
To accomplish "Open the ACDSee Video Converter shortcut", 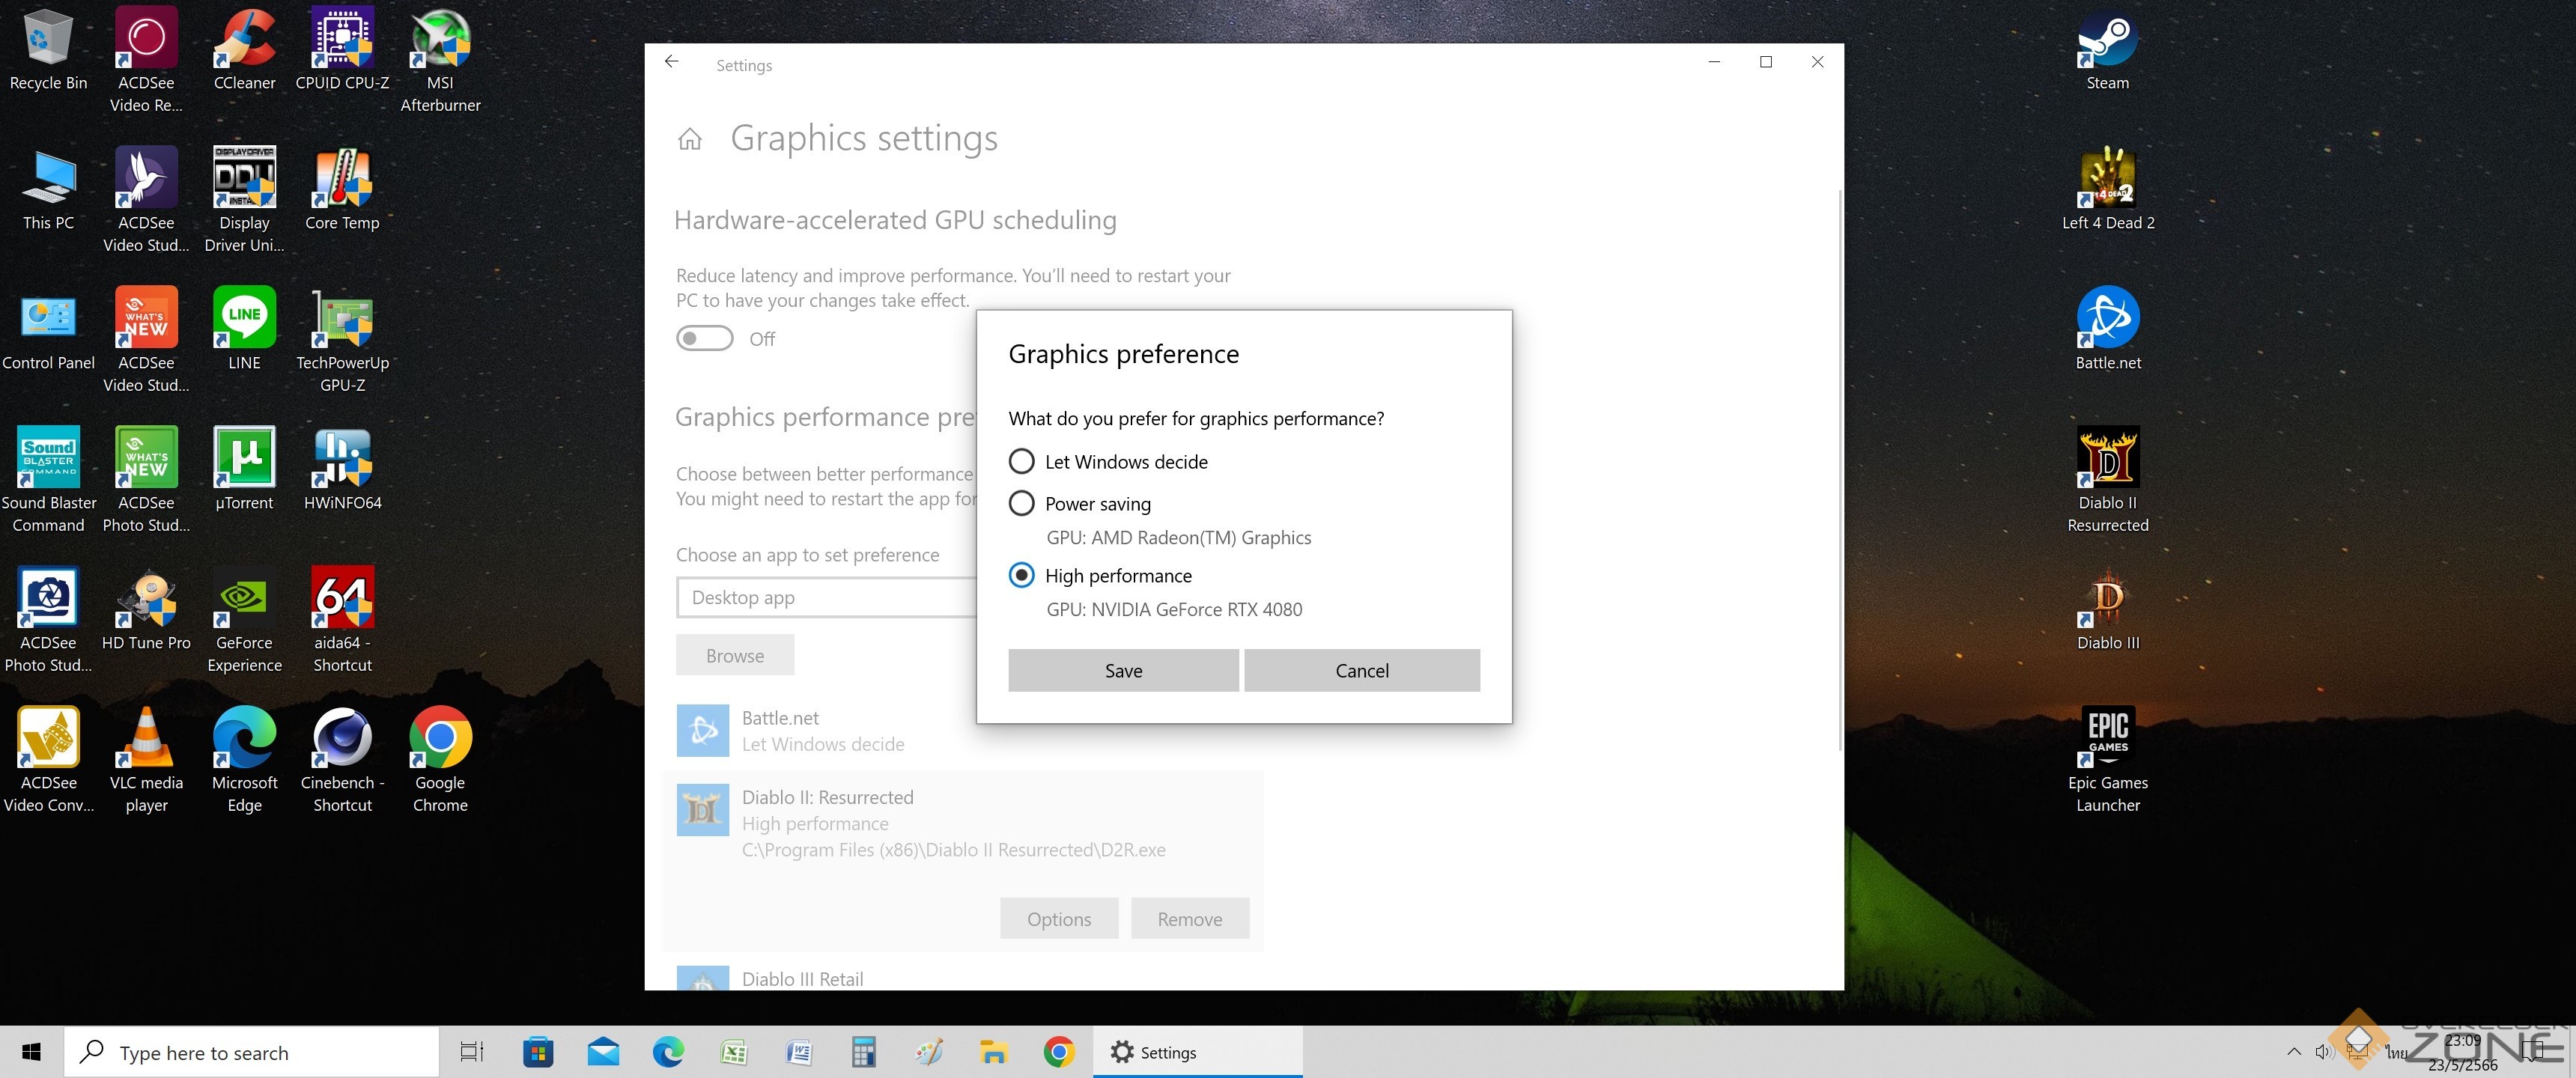I will pyautogui.click(x=48, y=760).
